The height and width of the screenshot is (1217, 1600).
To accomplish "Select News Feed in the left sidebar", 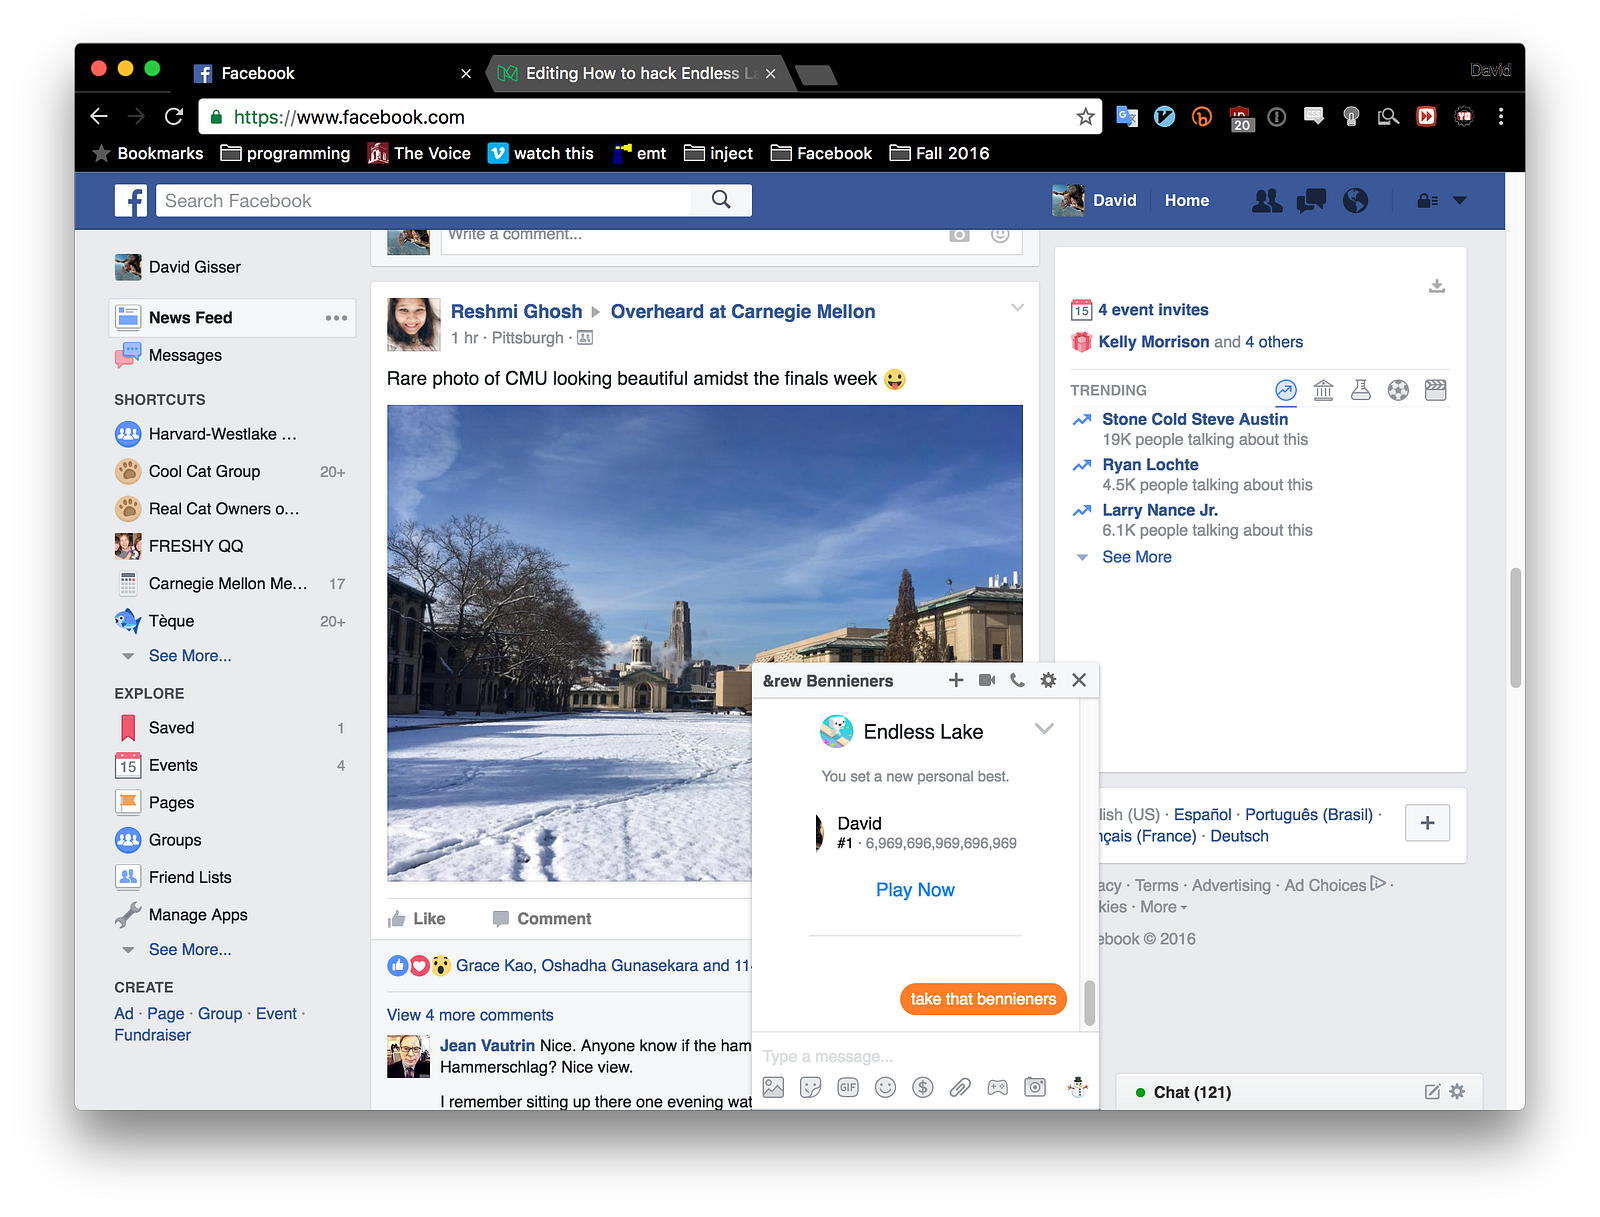I will pyautogui.click(x=232, y=318).
